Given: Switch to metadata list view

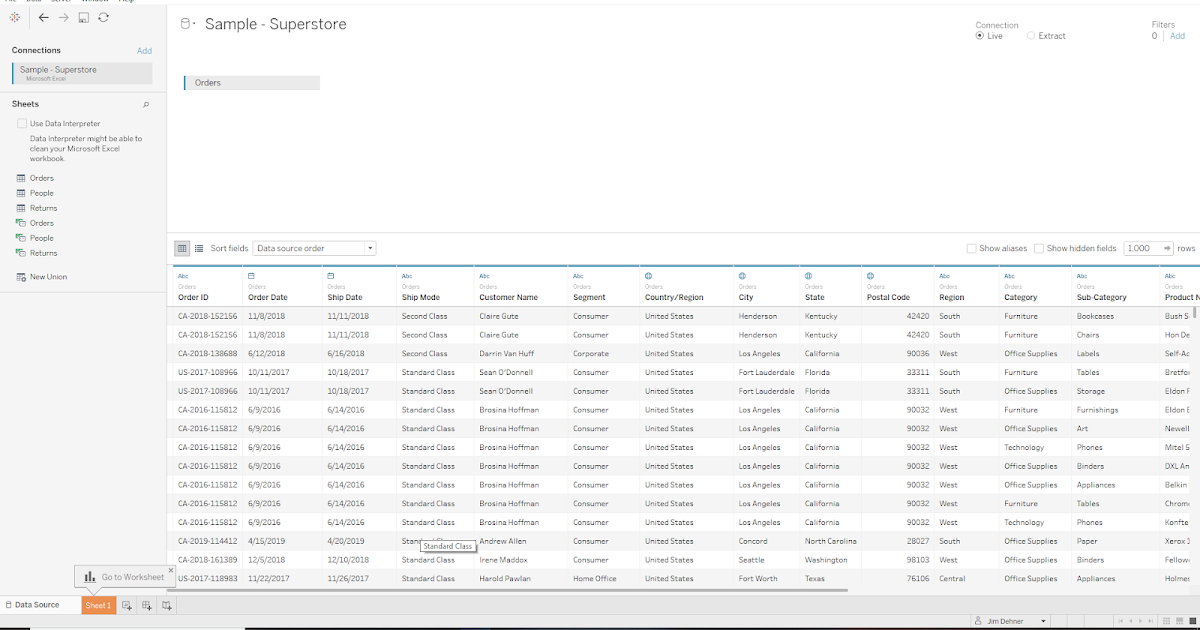Looking at the screenshot, I should tap(199, 248).
